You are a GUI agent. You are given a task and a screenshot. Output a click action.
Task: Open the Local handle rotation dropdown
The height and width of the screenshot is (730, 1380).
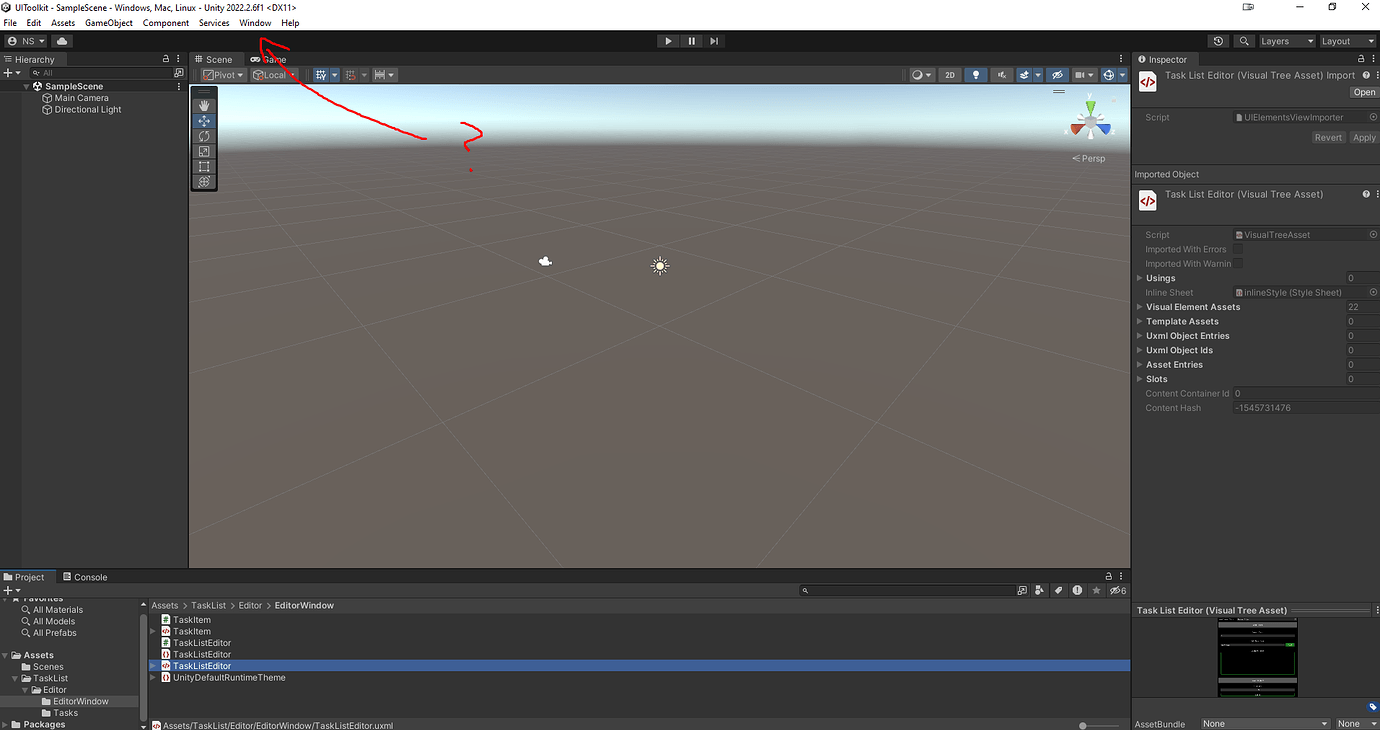tap(273, 75)
